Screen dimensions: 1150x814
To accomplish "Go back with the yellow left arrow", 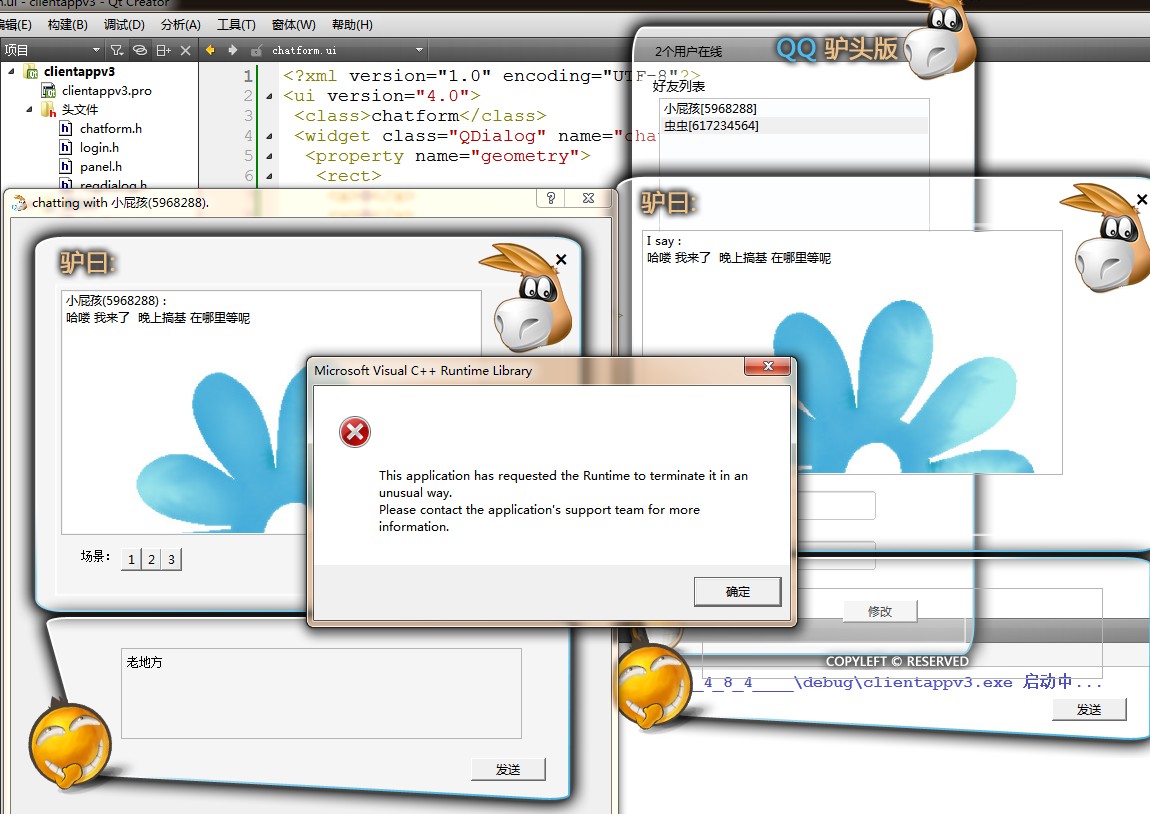I will tap(210, 50).
